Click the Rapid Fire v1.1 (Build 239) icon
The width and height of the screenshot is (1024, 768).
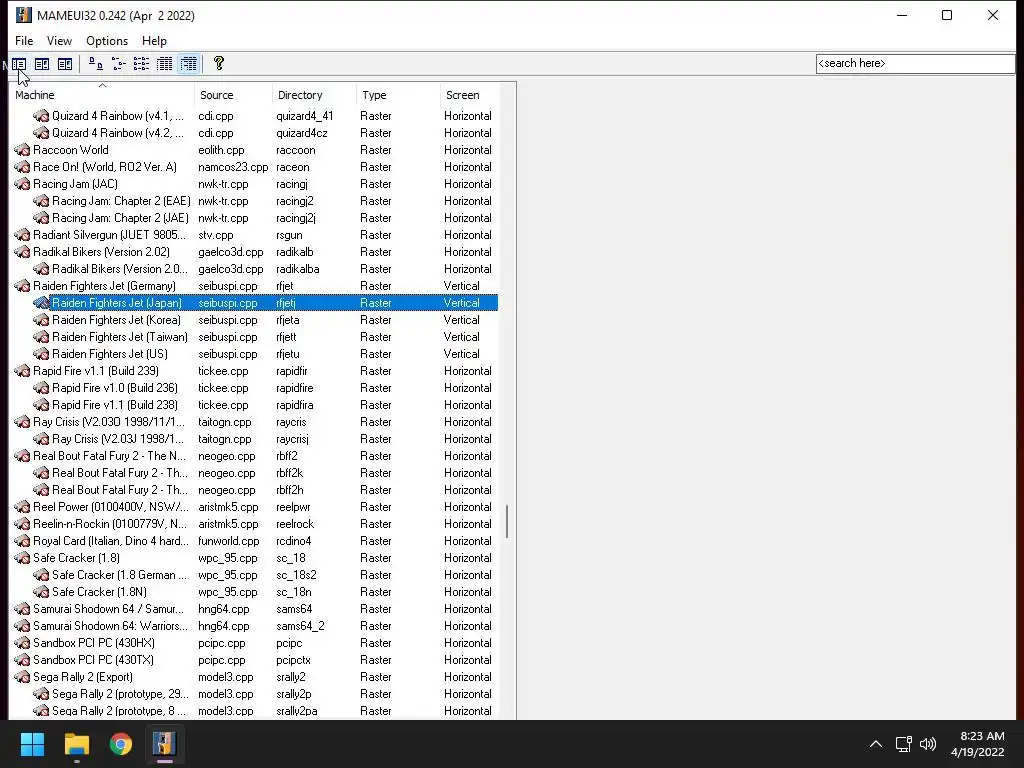click(22, 371)
